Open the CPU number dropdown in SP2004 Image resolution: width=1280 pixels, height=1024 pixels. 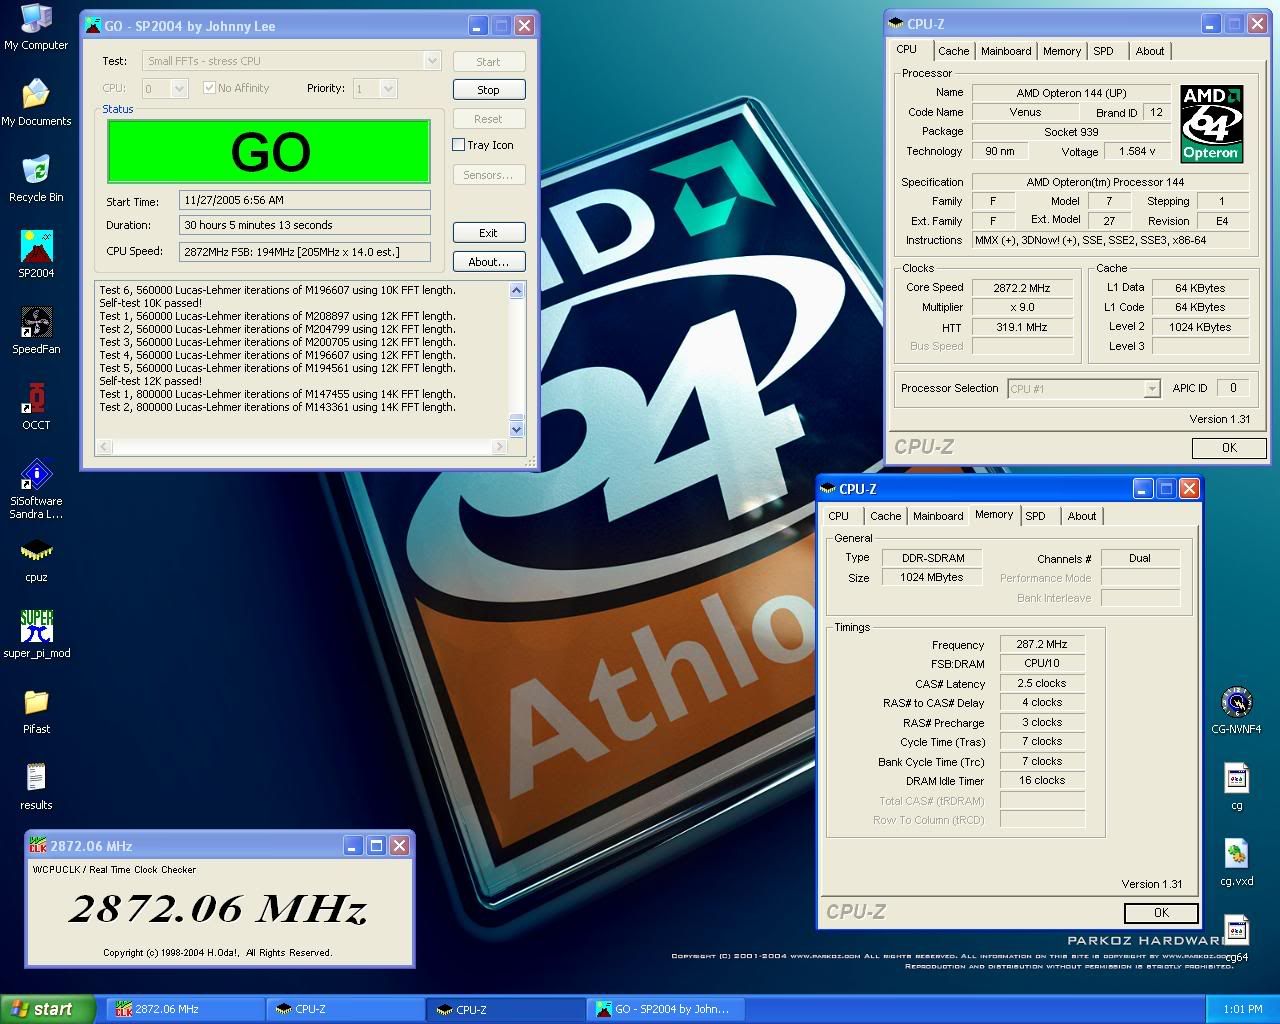pyautogui.click(x=179, y=89)
